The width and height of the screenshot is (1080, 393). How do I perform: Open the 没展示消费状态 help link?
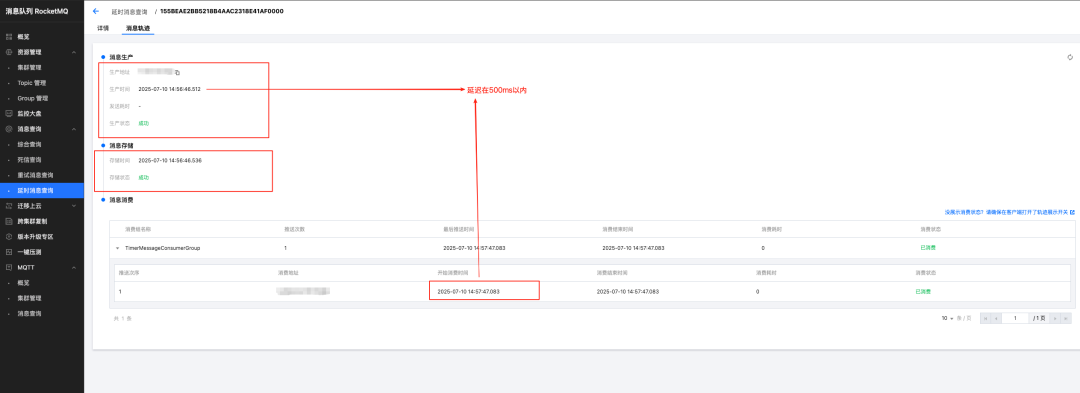pos(1007,212)
